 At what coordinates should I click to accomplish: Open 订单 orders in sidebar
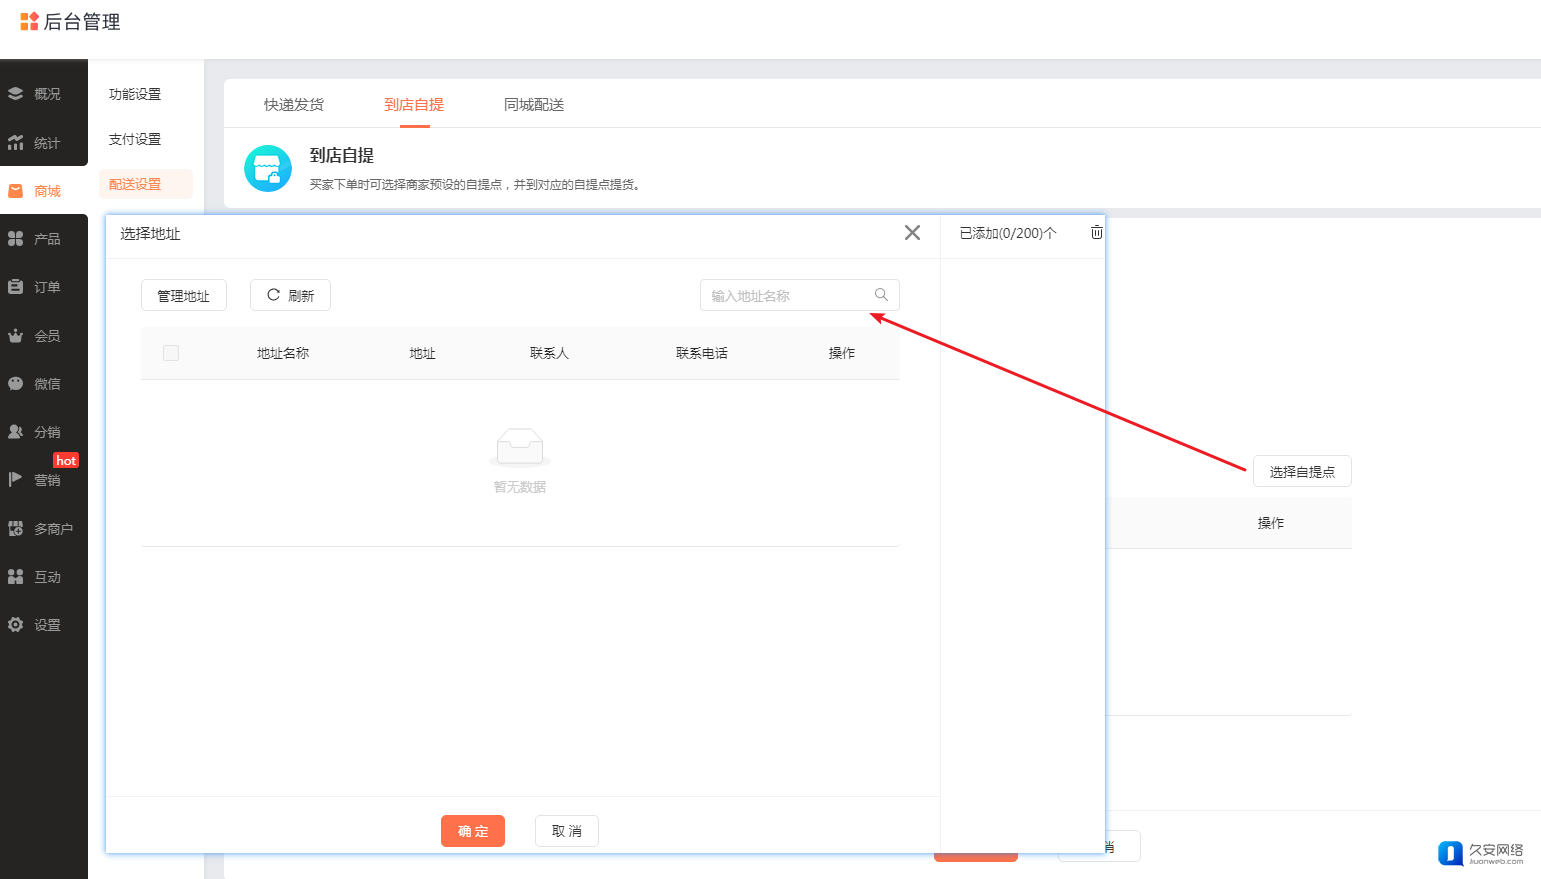click(x=44, y=287)
